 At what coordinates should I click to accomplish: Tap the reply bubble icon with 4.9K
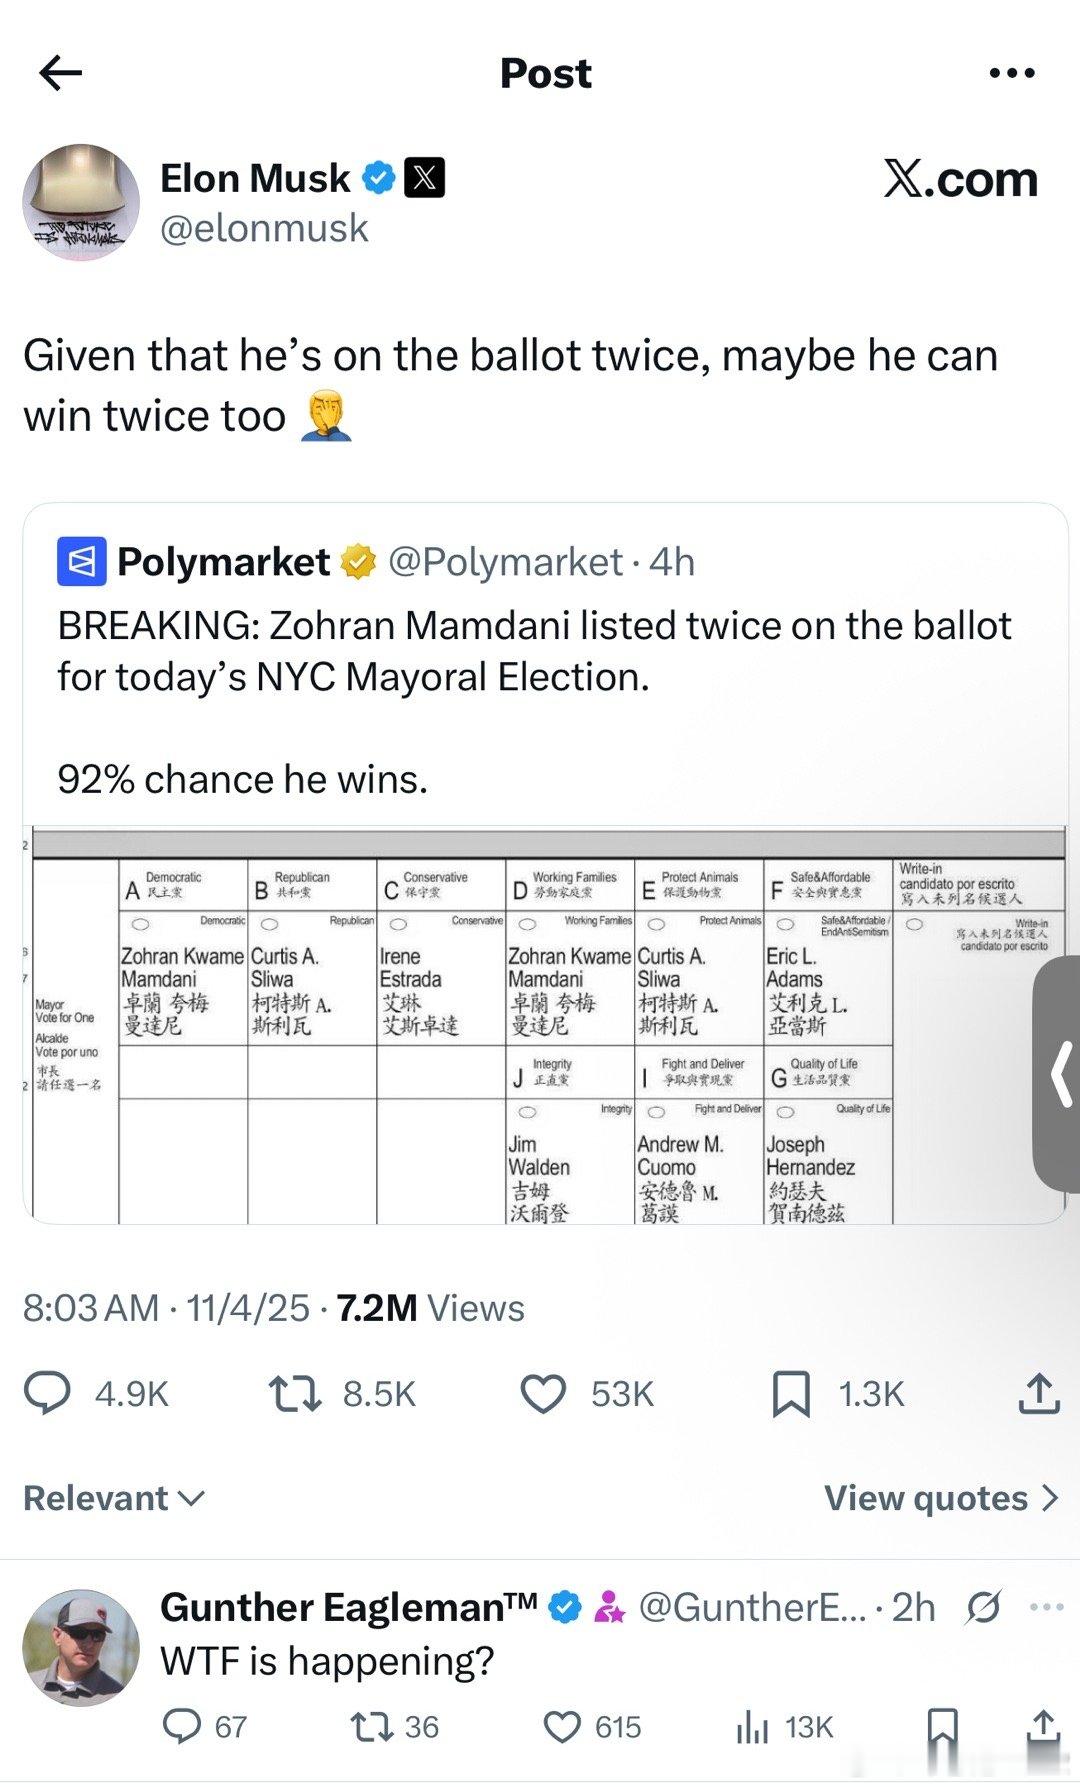click(x=48, y=1393)
